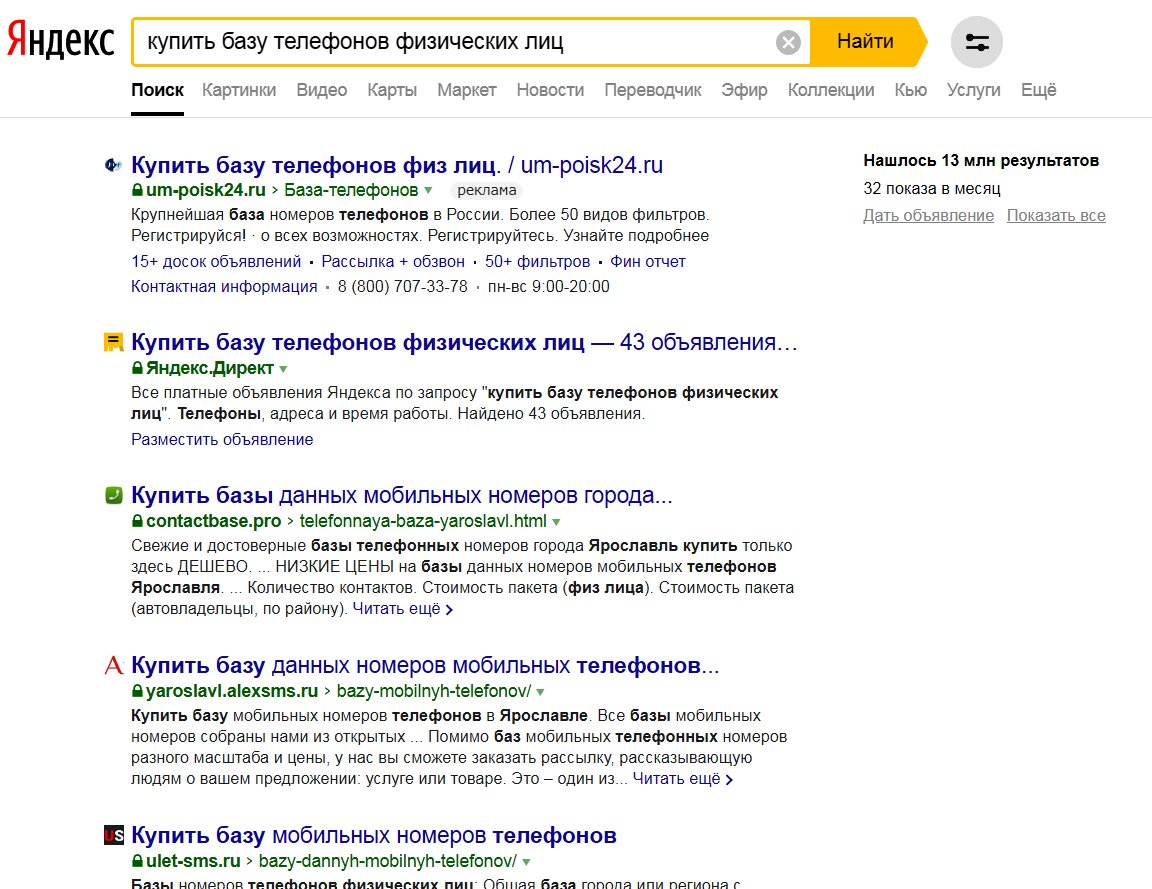Click lock icon beside ulet-sms.ru
Image resolution: width=1152 pixels, height=889 pixels.
[137, 860]
